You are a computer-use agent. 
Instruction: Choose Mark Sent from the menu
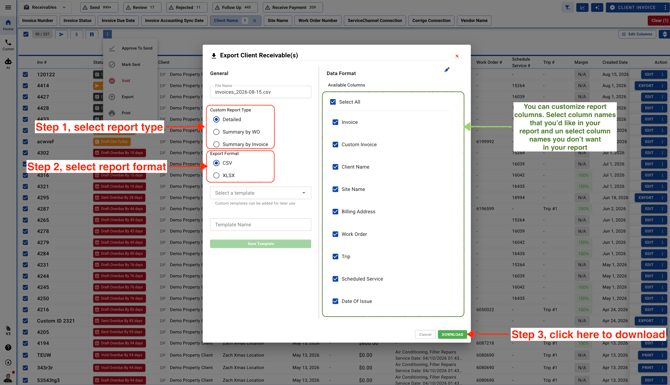pos(131,65)
